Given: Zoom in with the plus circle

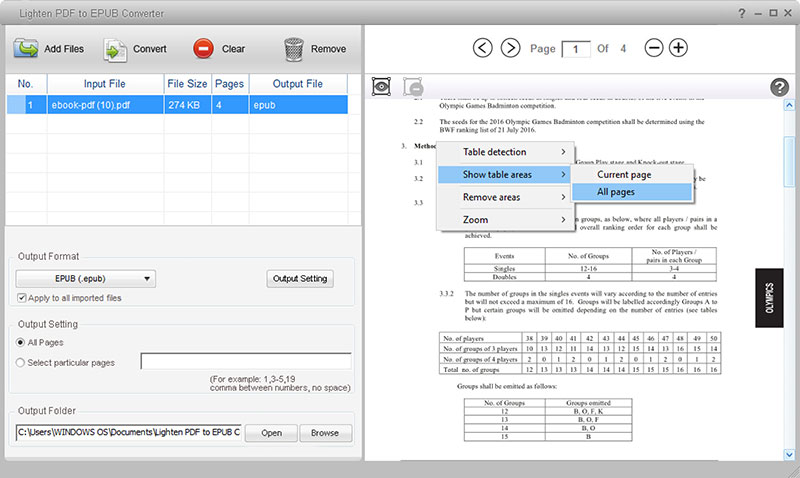Looking at the screenshot, I should pyautogui.click(x=678, y=48).
